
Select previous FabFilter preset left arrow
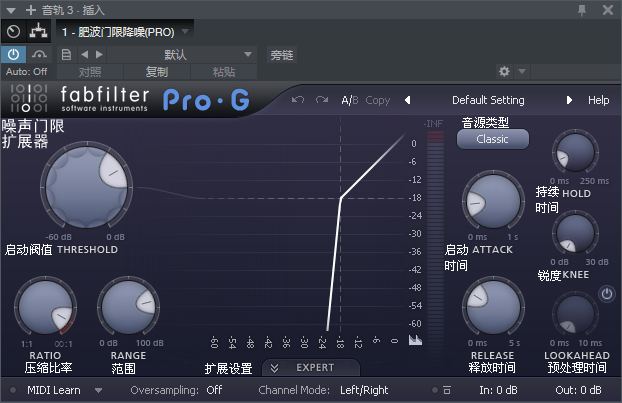[407, 100]
